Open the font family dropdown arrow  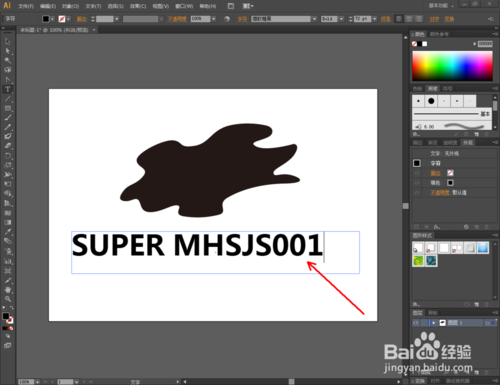pyautogui.click(x=314, y=19)
